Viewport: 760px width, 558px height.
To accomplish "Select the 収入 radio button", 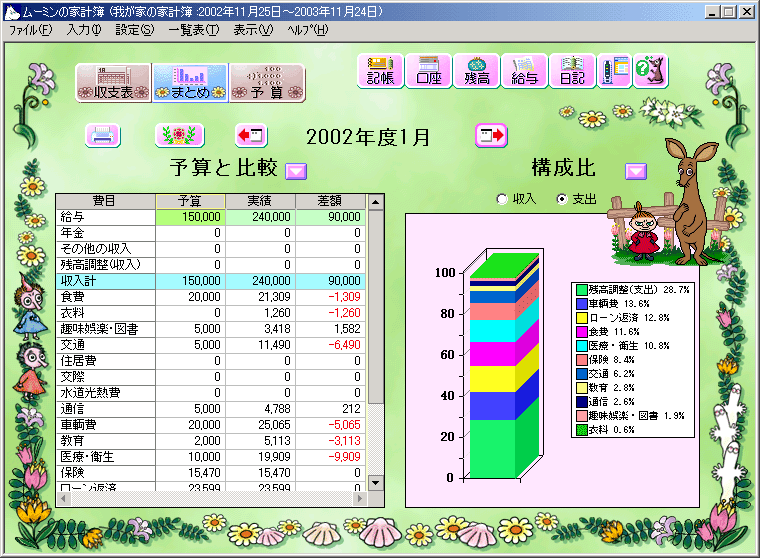I will (x=502, y=199).
